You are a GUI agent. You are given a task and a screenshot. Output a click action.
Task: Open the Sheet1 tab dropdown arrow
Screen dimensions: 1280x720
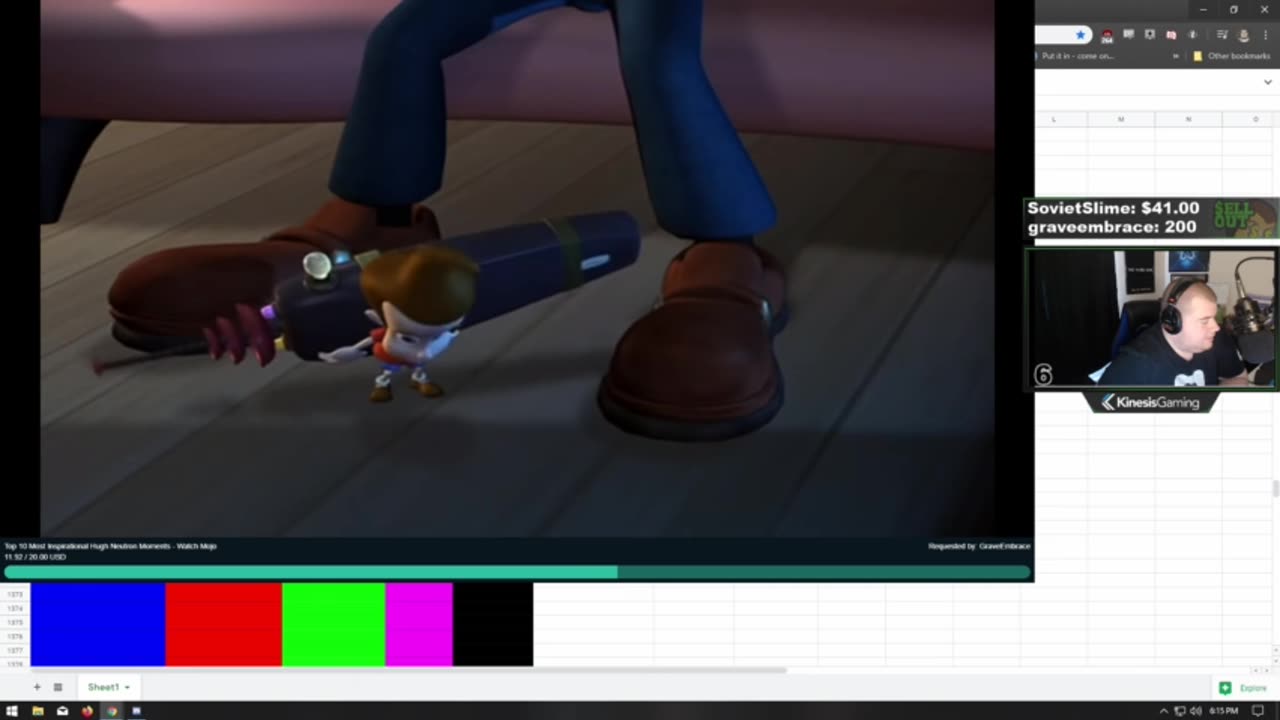127,688
